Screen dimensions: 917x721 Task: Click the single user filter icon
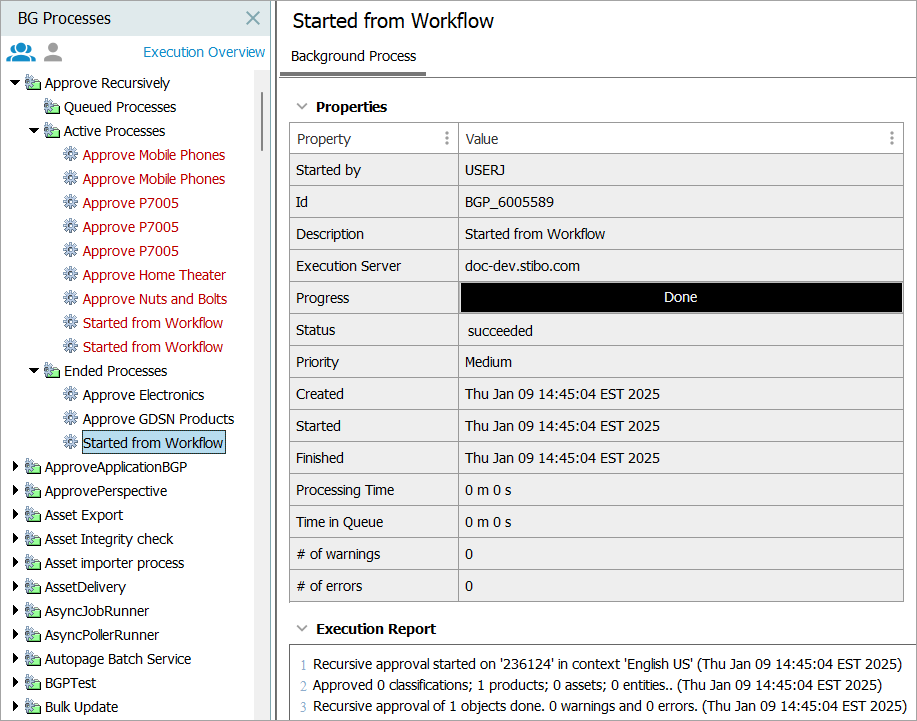(x=53, y=53)
